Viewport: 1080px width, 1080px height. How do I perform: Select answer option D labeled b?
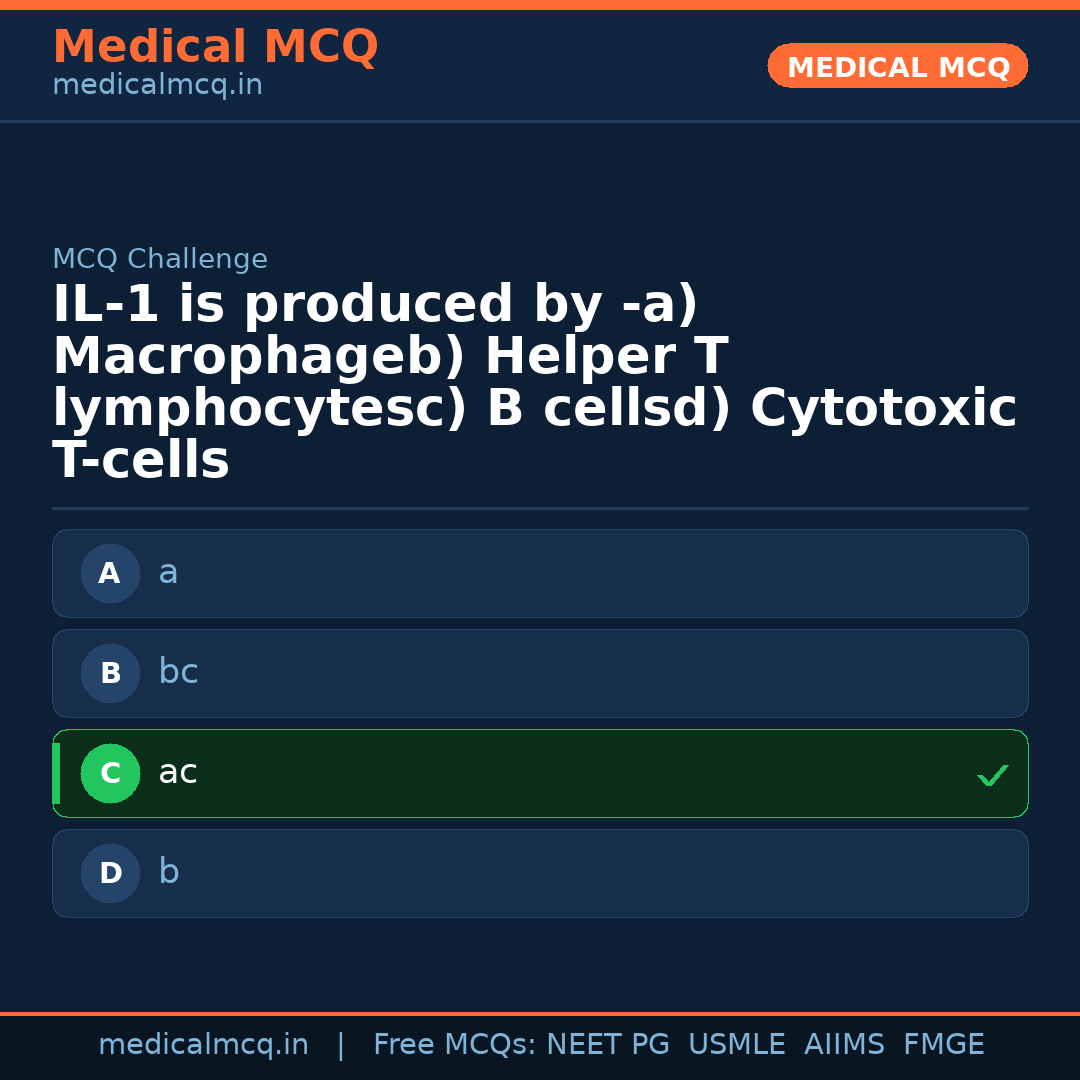[x=540, y=873]
